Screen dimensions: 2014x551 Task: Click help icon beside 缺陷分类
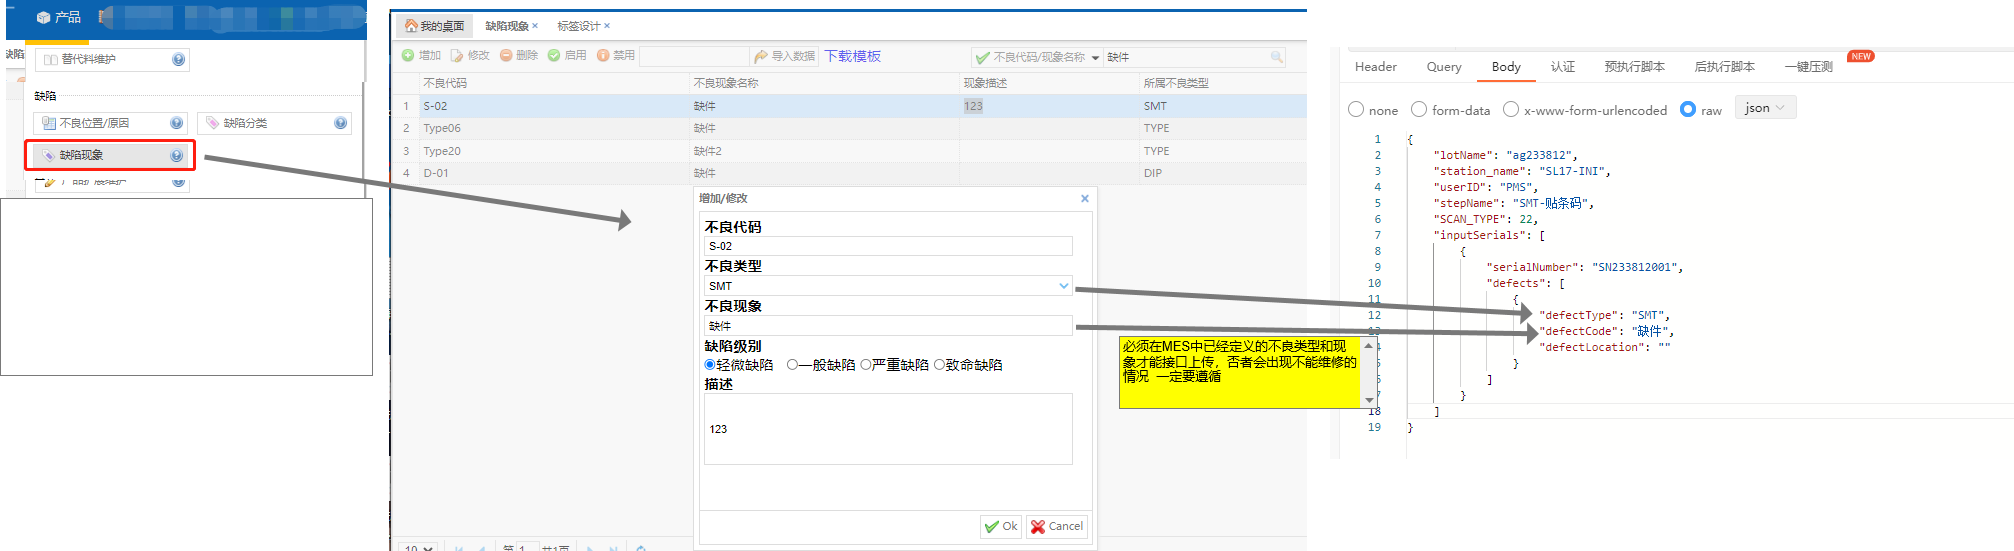(340, 123)
